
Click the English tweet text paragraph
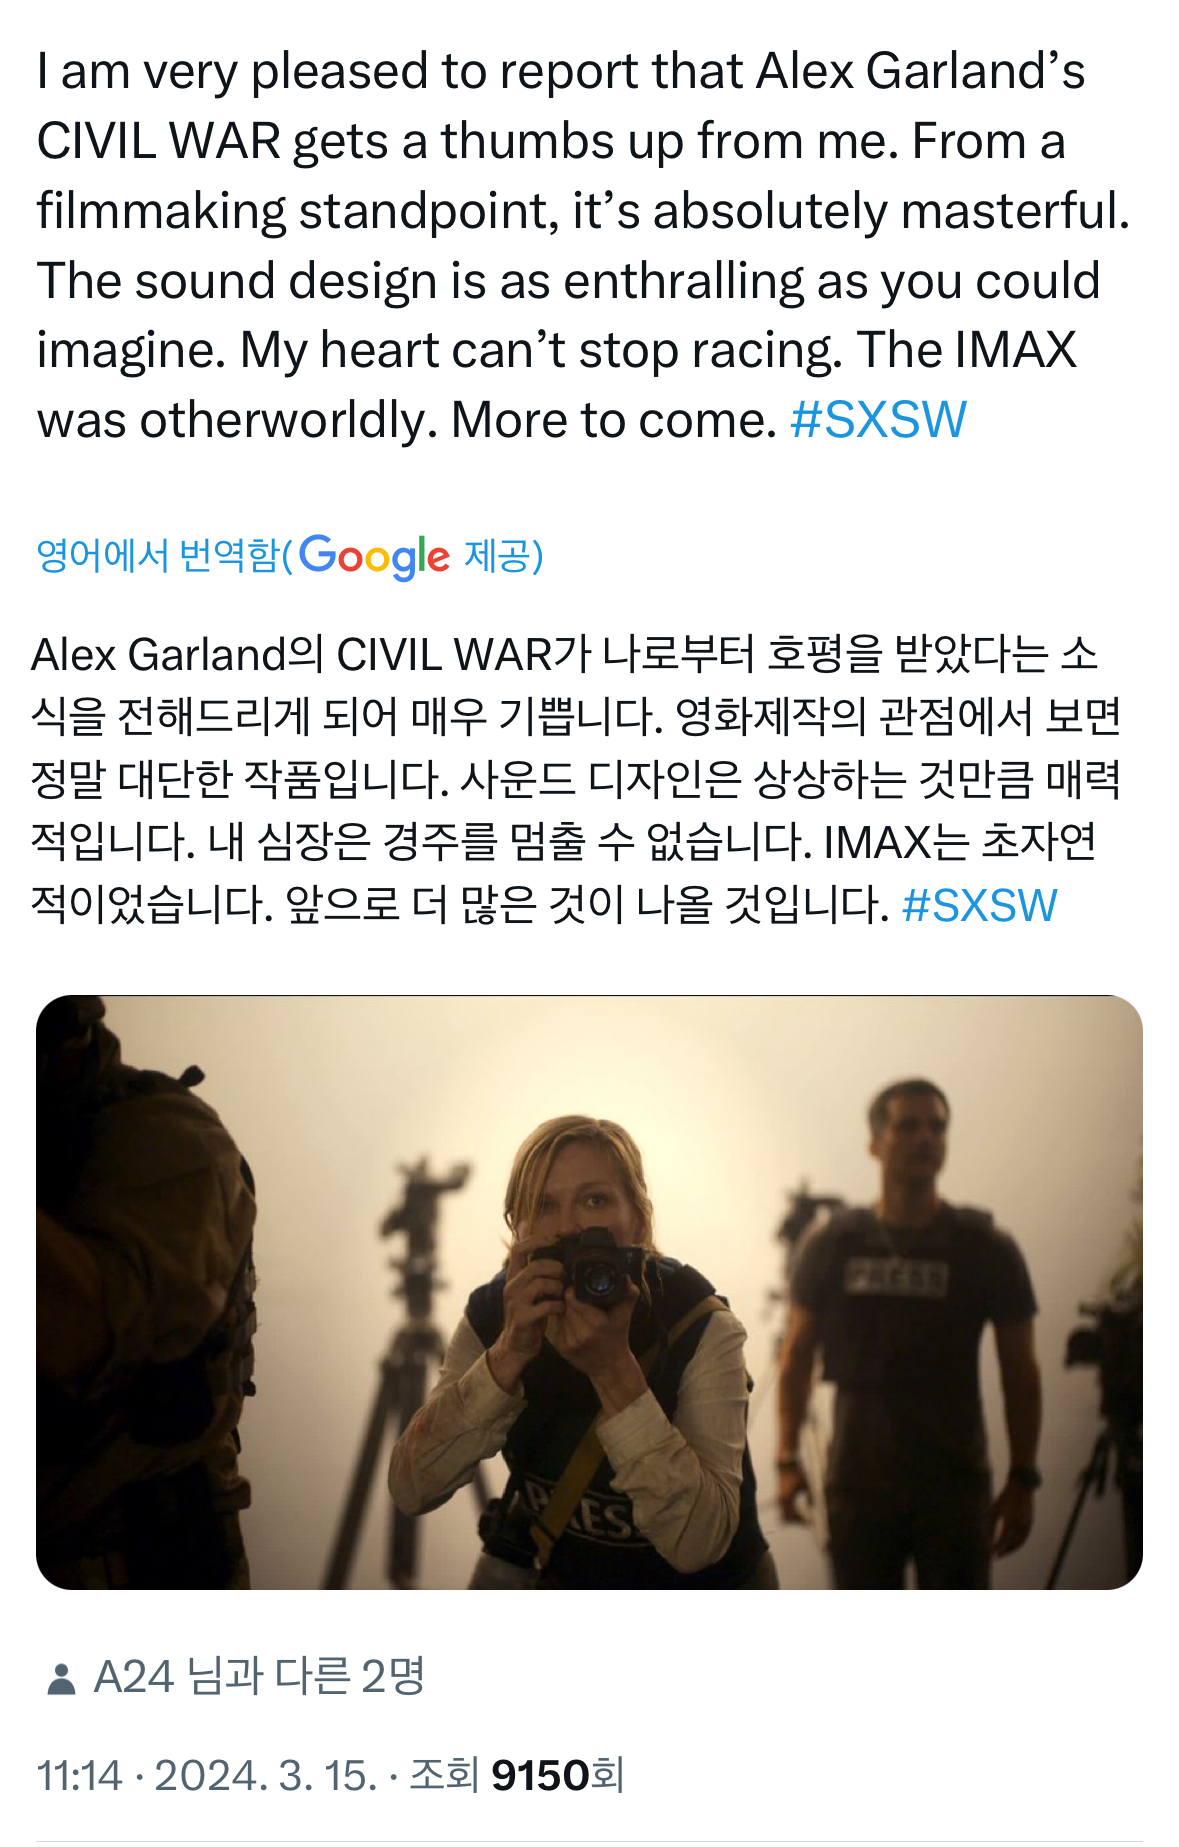pyautogui.click(x=583, y=246)
